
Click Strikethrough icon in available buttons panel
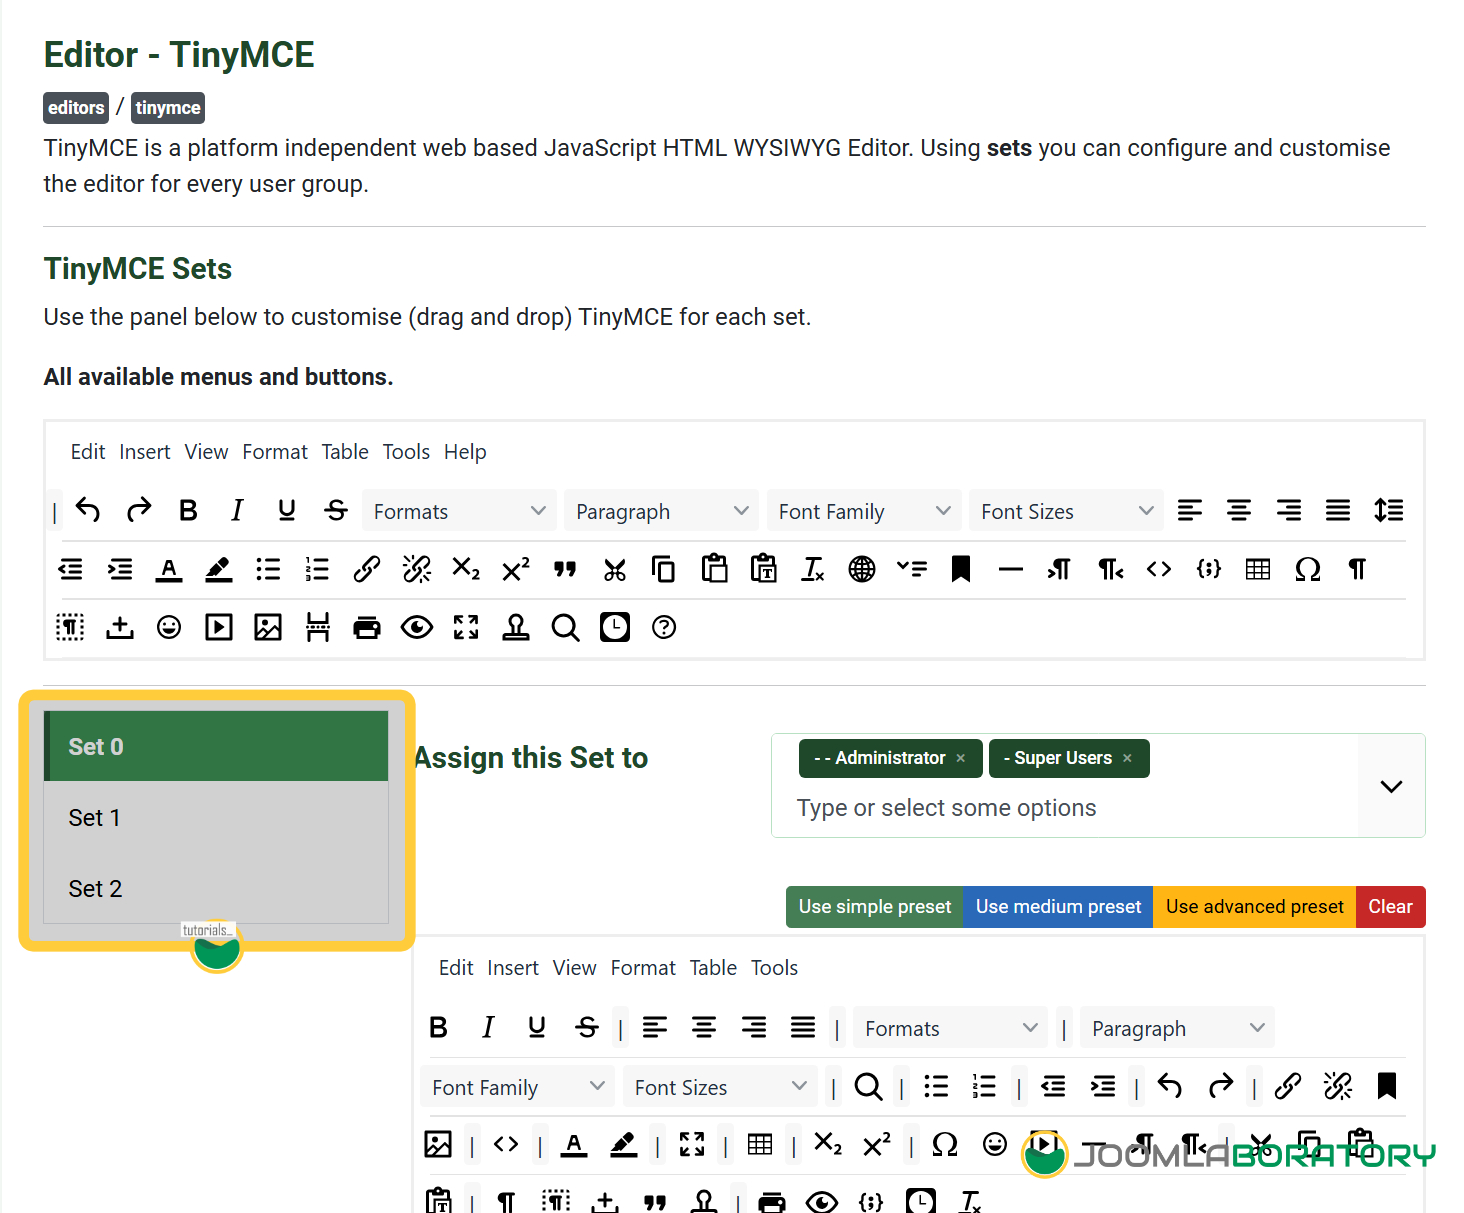336,510
